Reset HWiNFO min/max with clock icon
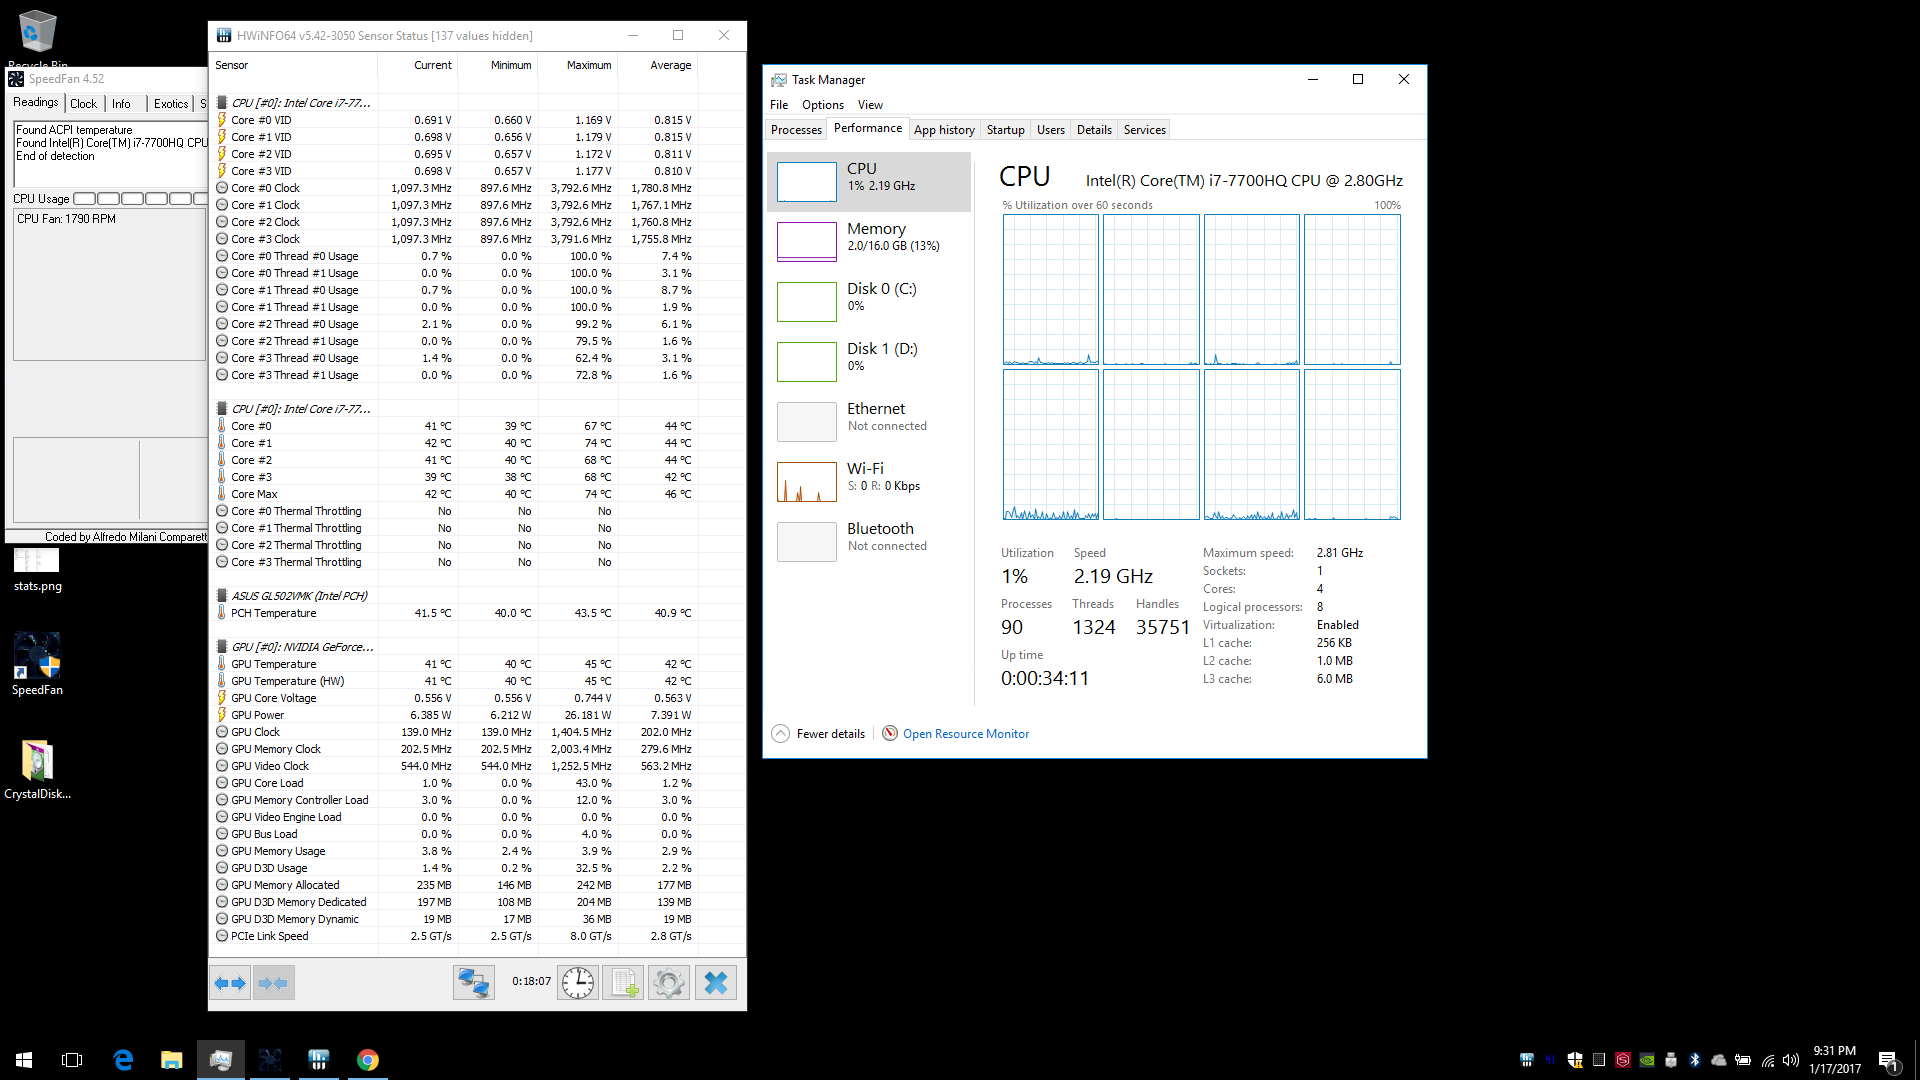 [x=578, y=983]
